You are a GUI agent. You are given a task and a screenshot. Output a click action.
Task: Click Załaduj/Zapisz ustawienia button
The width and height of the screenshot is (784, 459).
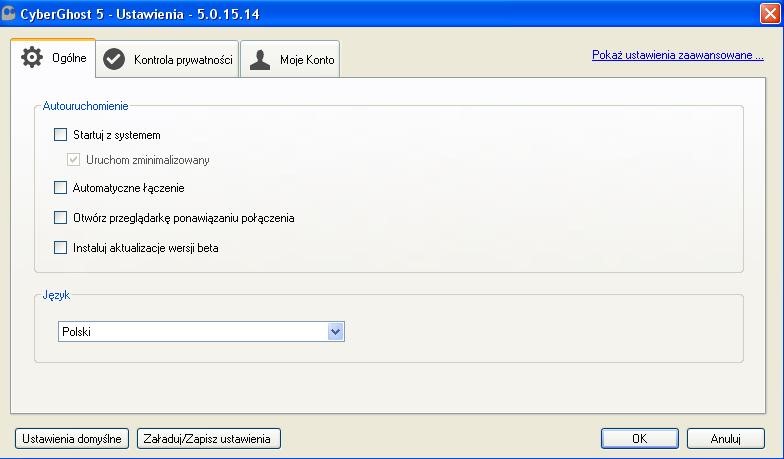[208, 438]
